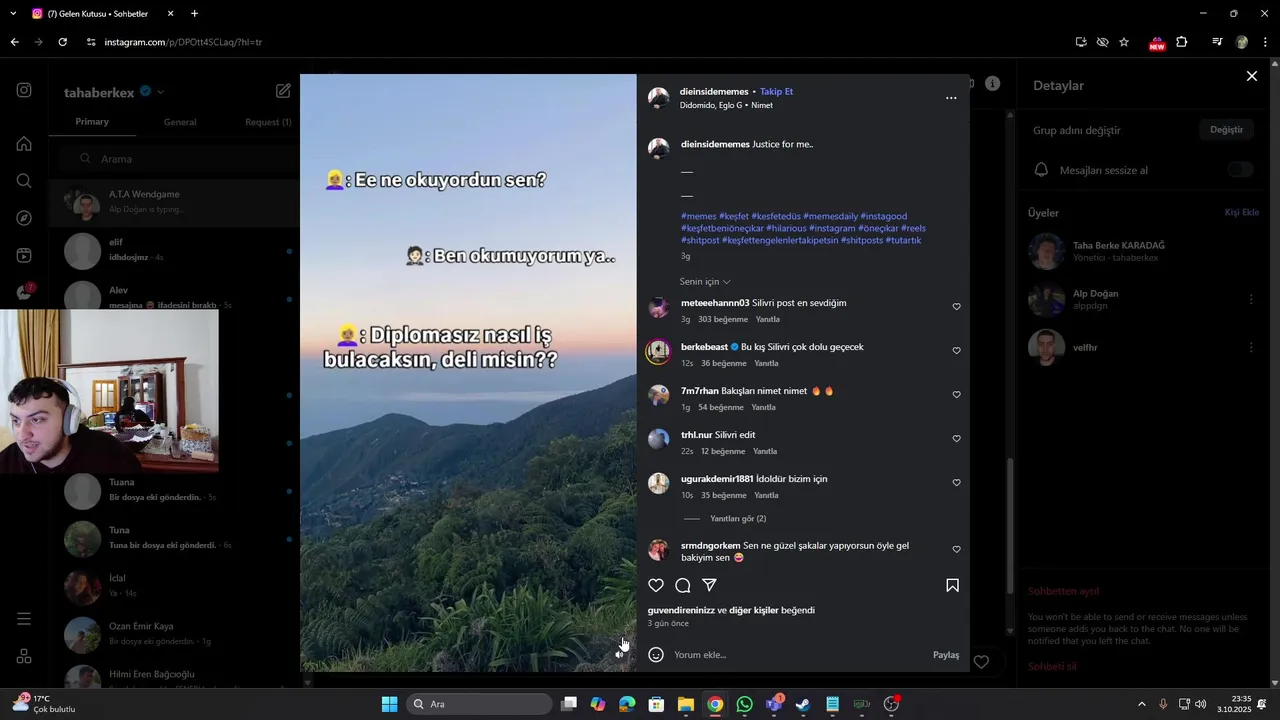Click the Instagram logo icon
Image resolution: width=1280 pixels, height=720 pixels.
pyautogui.click(x=24, y=90)
